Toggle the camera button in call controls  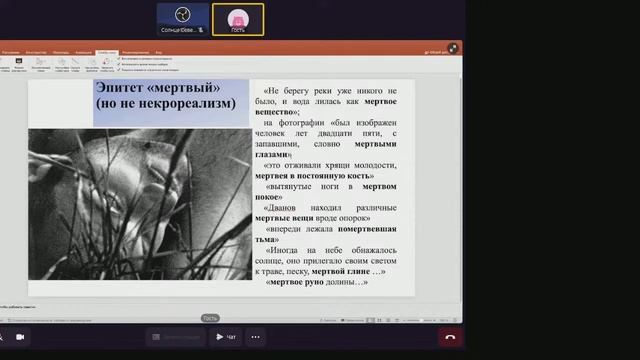tap(20, 337)
